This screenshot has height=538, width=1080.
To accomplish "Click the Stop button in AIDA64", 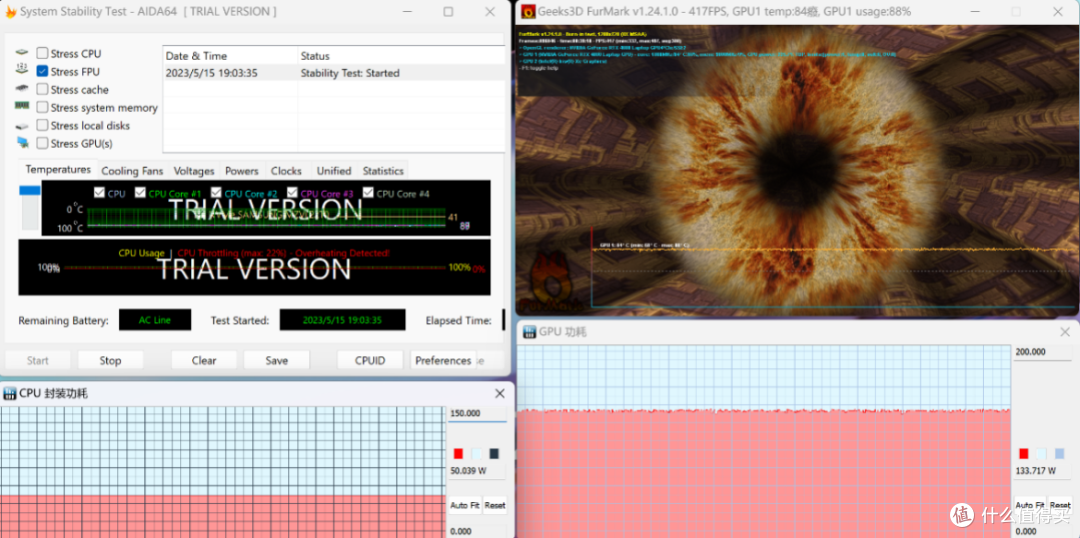I will [110, 360].
